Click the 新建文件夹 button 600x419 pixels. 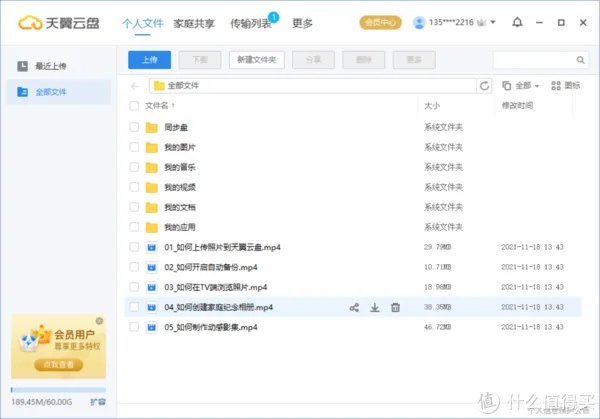click(257, 60)
